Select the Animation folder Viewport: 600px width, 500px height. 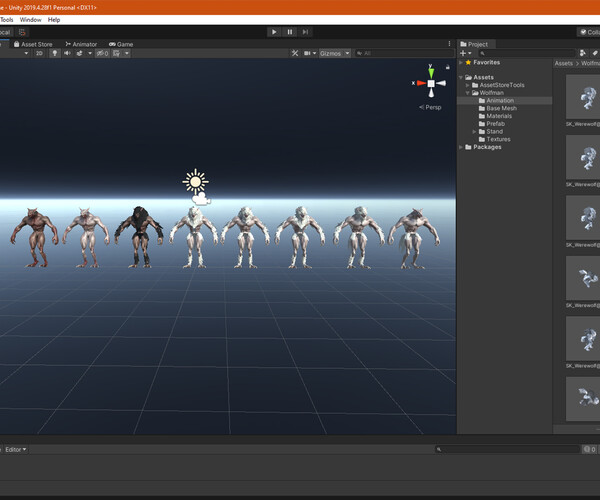(504, 101)
